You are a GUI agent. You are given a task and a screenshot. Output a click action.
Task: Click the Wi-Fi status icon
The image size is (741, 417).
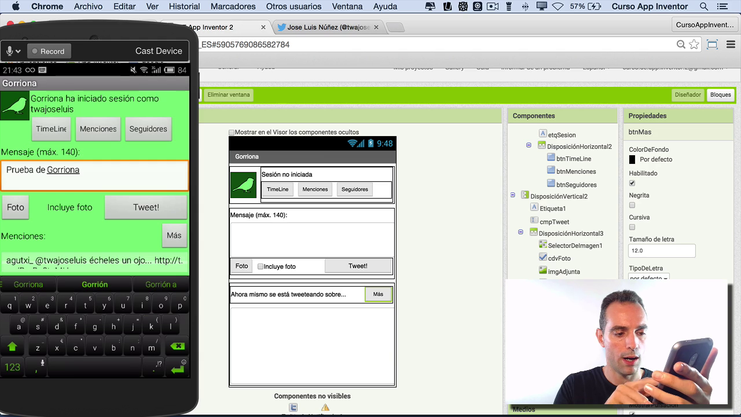pos(558,6)
